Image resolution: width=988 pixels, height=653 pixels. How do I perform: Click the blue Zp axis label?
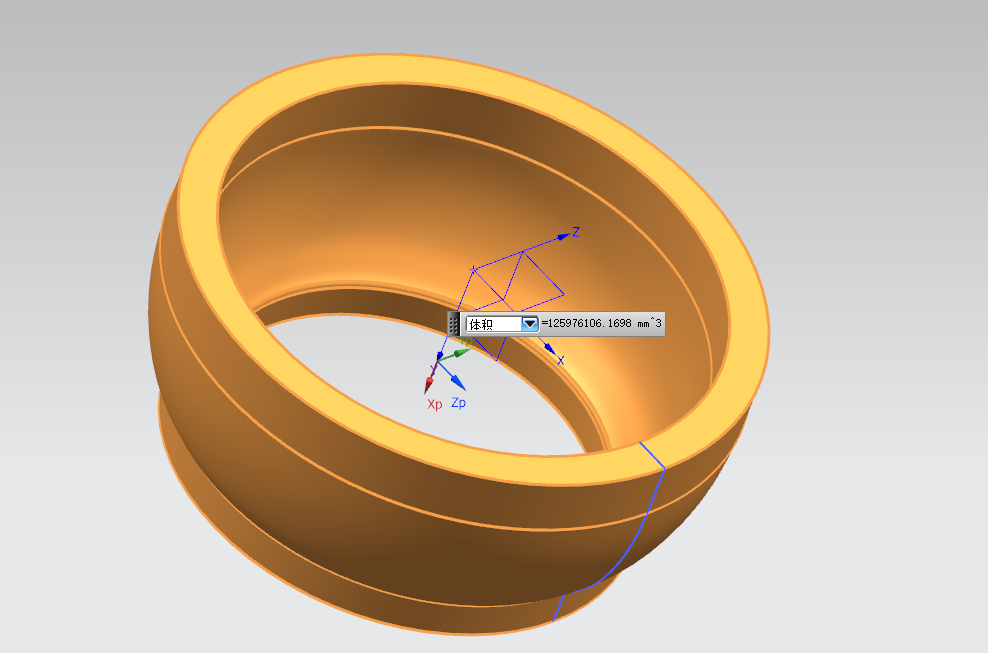coord(459,403)
